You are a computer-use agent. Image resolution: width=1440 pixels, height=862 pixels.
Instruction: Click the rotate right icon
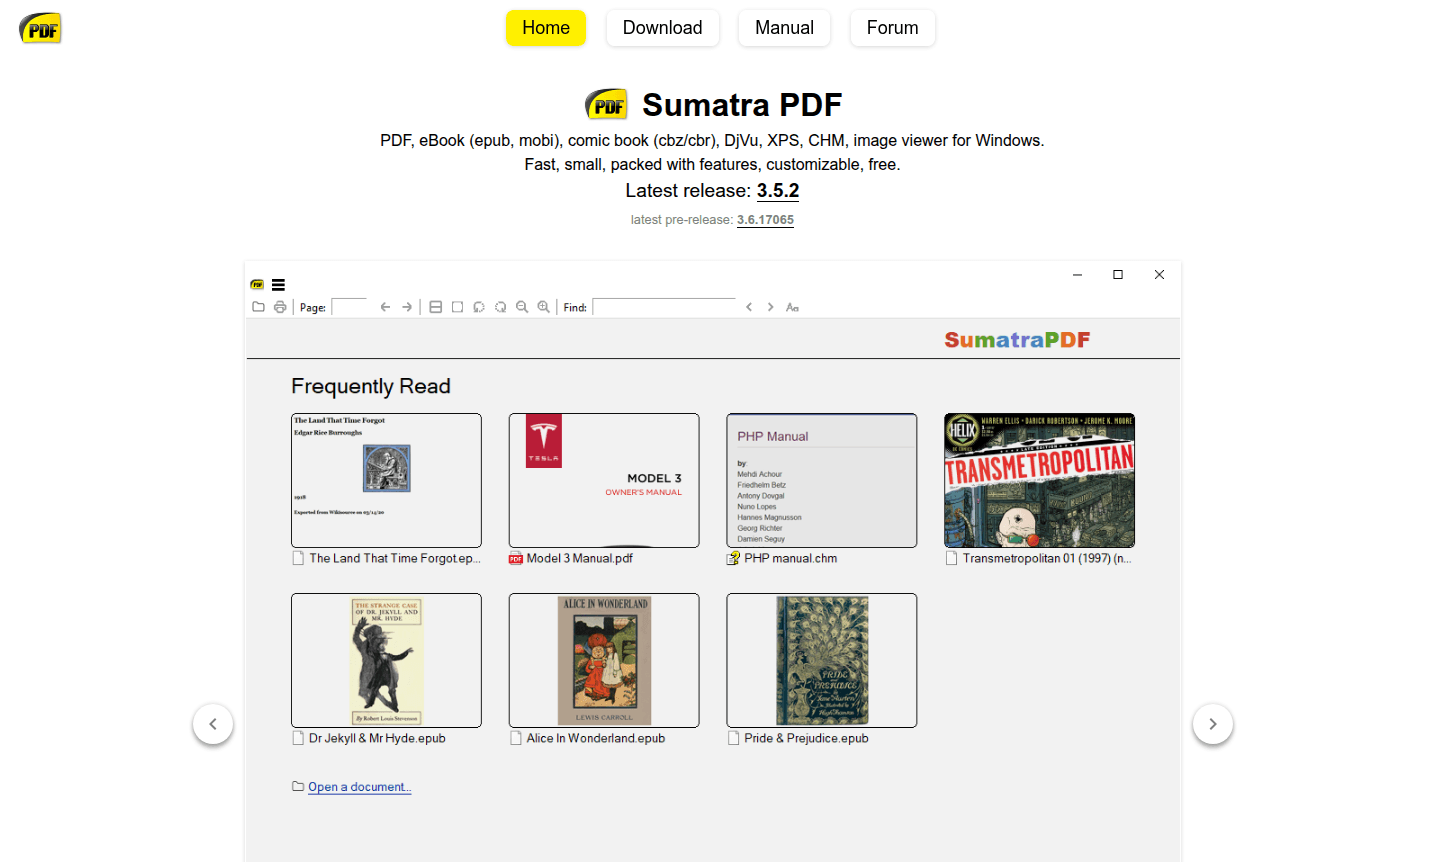click(501, 306)
